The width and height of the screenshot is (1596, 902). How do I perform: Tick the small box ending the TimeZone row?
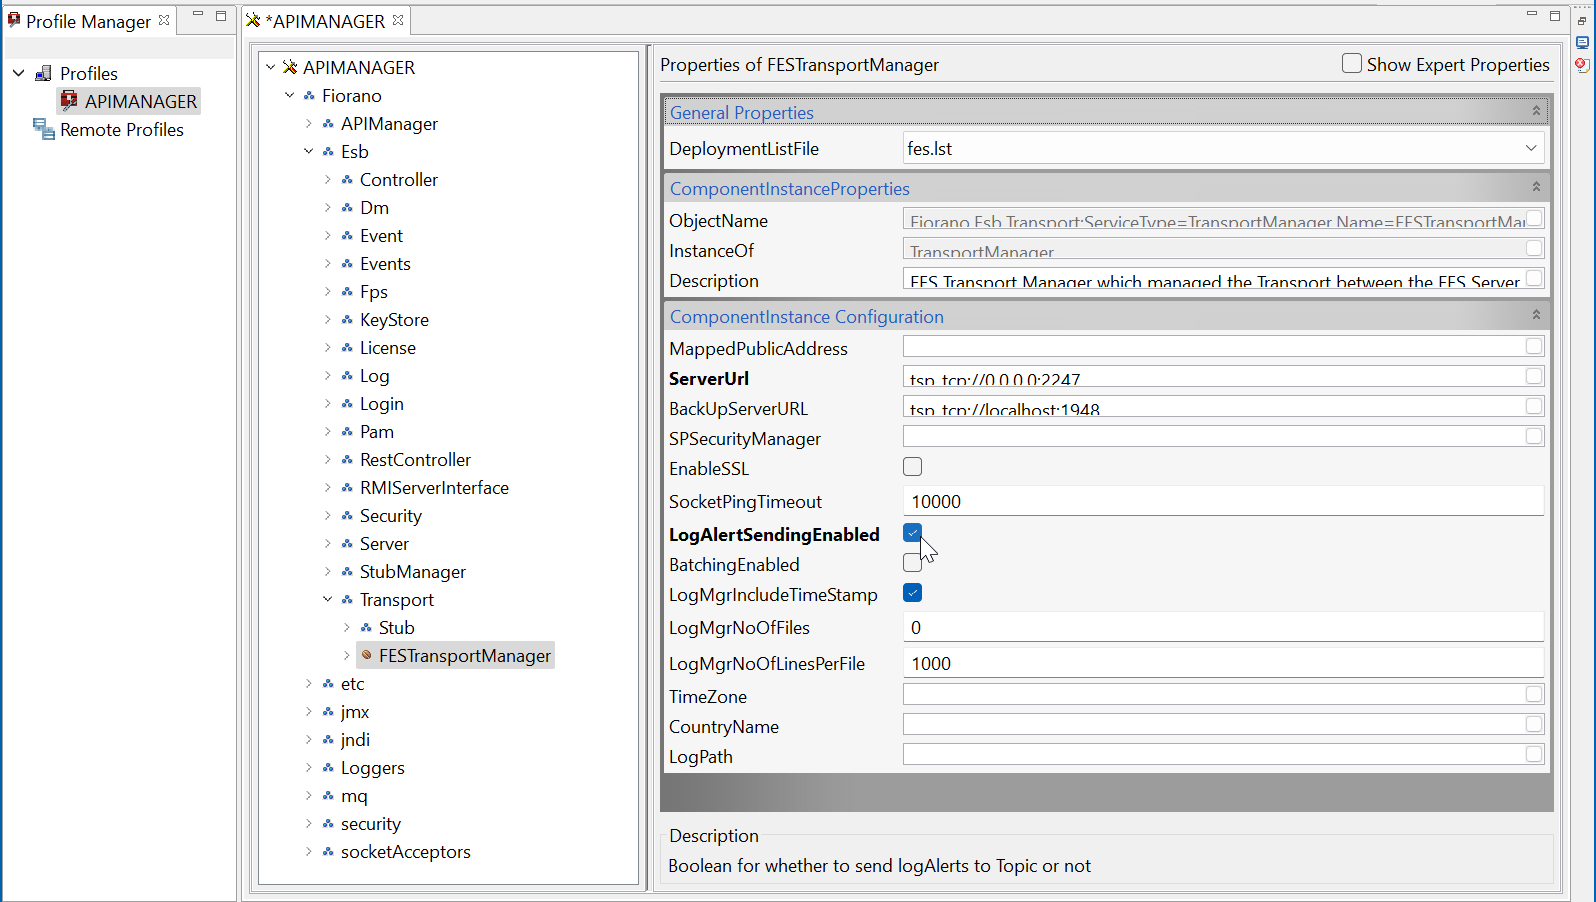tap(1534, 694)
